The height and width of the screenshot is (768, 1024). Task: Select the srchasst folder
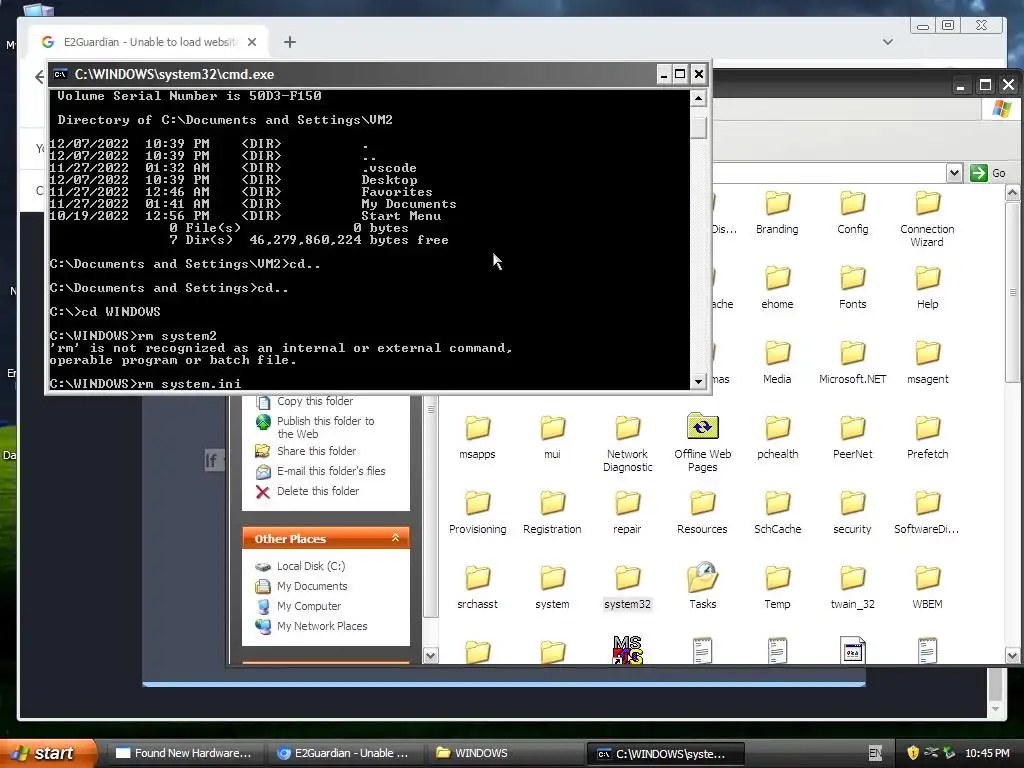[x=477, y=587]
